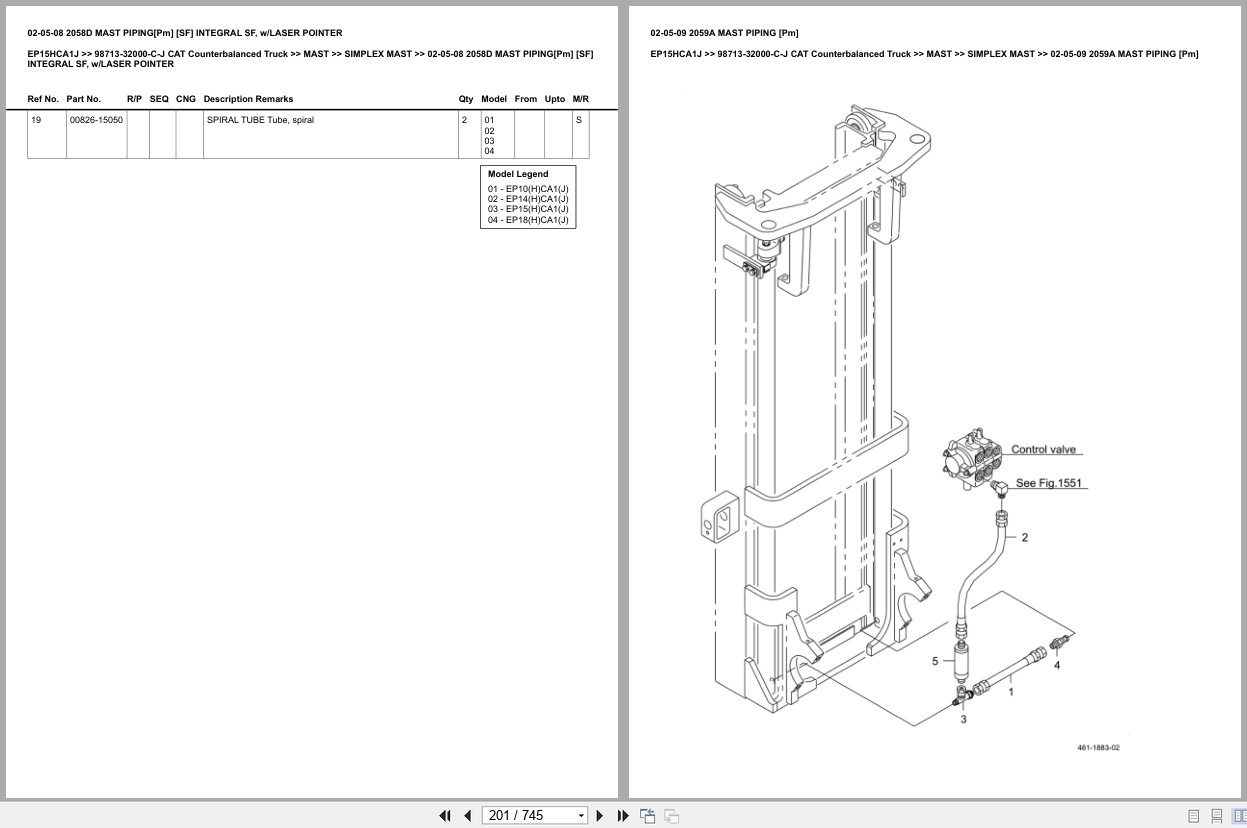Click legend entry 04 - EP18(H)CA1(J)

click(528, 220)
